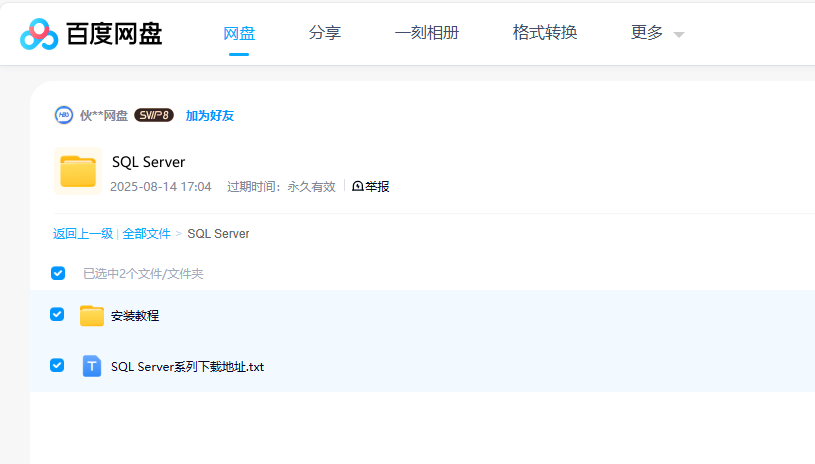Click the Baidu Netdisk logo icon
The width and height of the screenshot is (815, 464).
(39, 34)
